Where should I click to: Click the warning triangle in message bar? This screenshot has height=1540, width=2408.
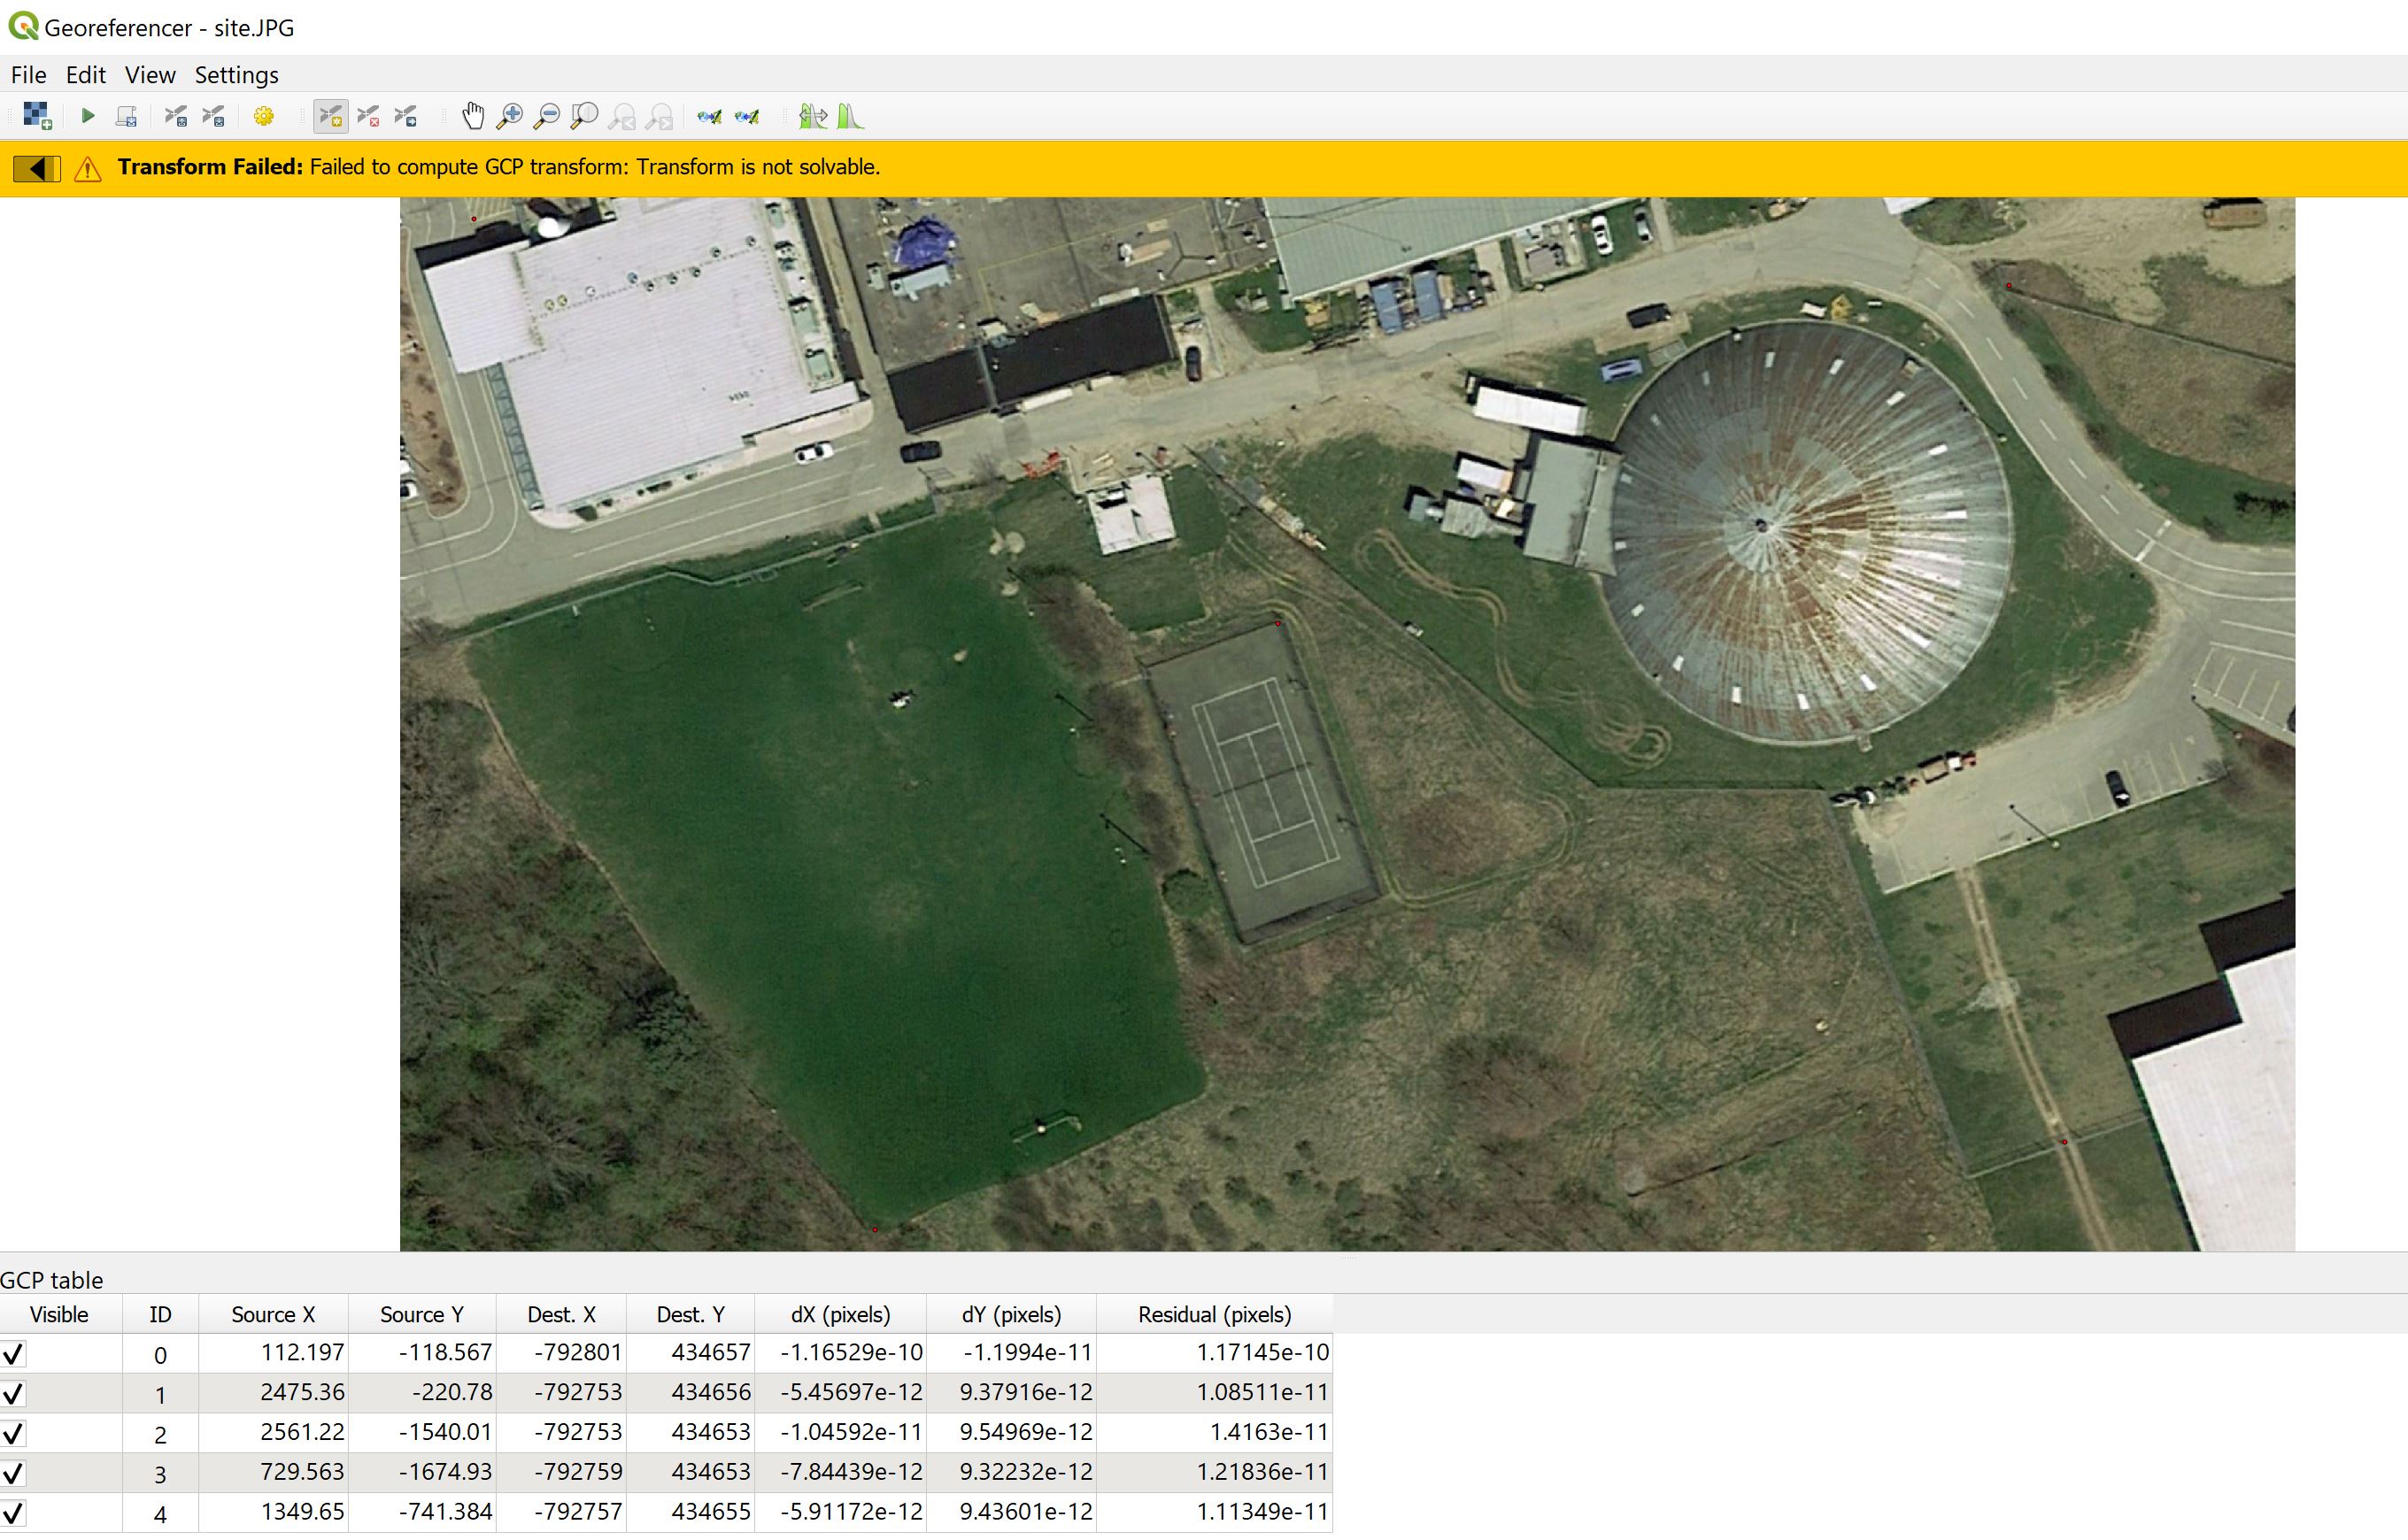[88, 169]
